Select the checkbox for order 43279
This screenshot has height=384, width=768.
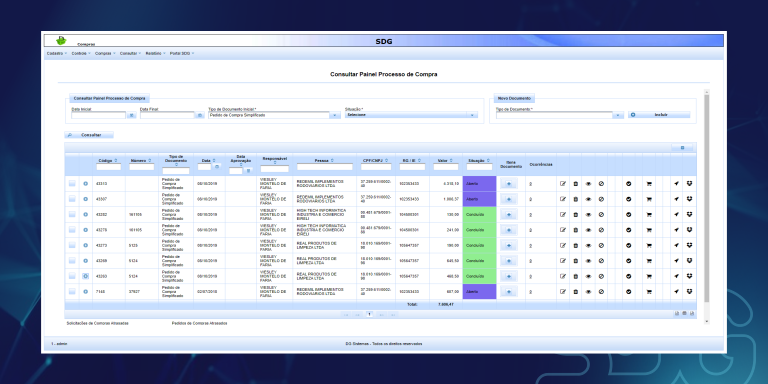coord(72,230)
